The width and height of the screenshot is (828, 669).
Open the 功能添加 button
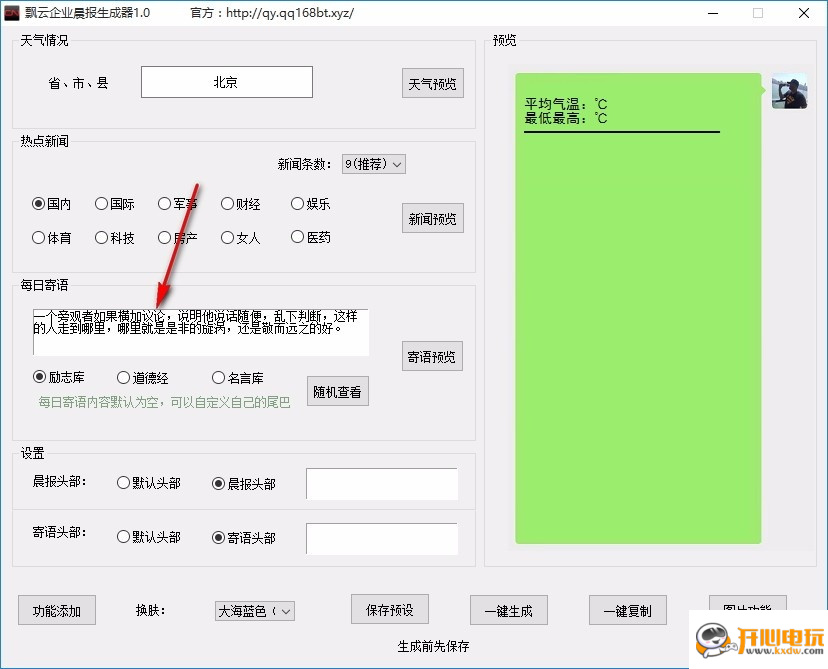57,610
